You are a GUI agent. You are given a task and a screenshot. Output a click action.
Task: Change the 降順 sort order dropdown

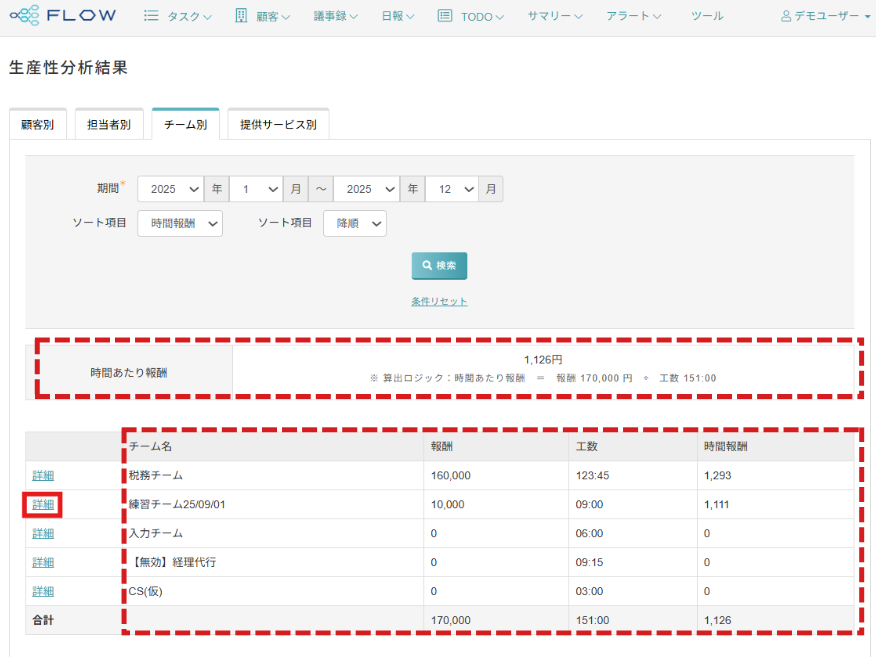click(x=355, y=224)
